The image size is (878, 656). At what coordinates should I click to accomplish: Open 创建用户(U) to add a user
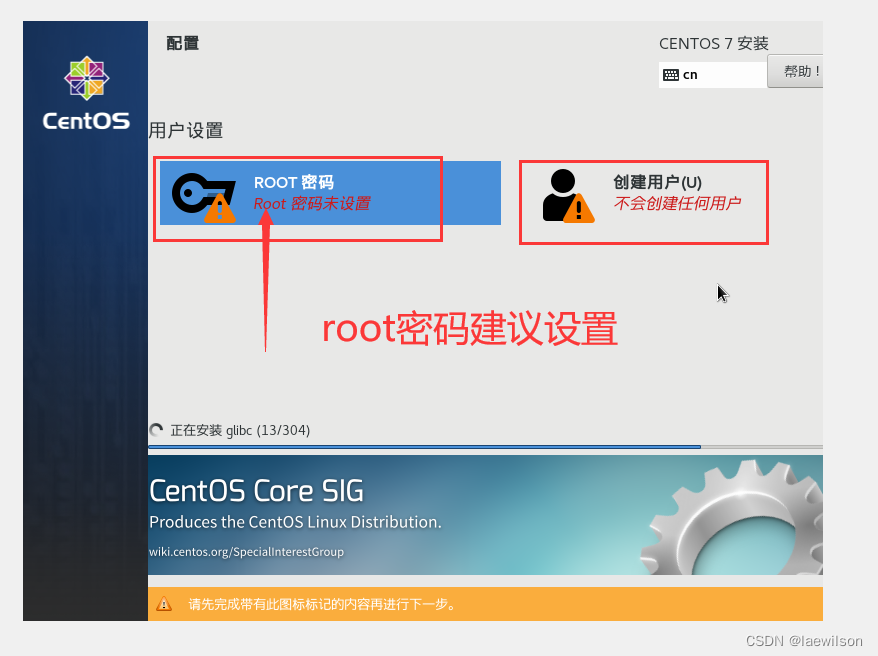[x=644, y=194]
